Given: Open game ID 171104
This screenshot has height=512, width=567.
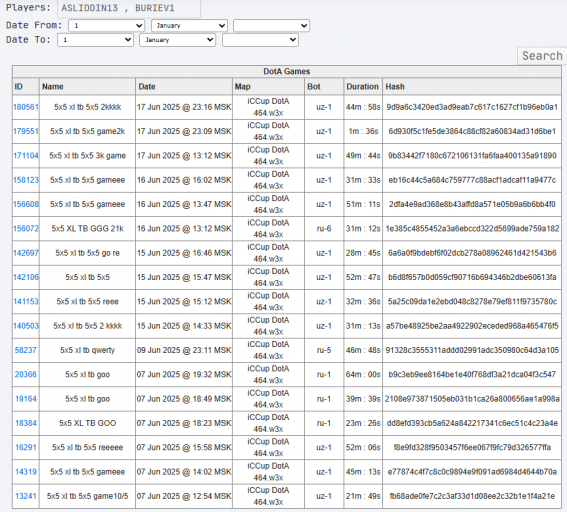Looking at the screenshot, I should (26, 155).
